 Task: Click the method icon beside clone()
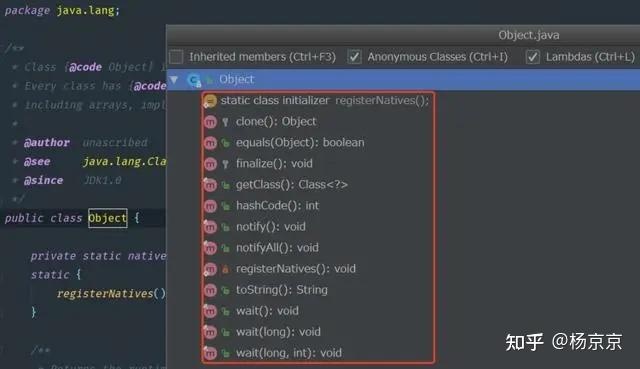tap(210, 122)
